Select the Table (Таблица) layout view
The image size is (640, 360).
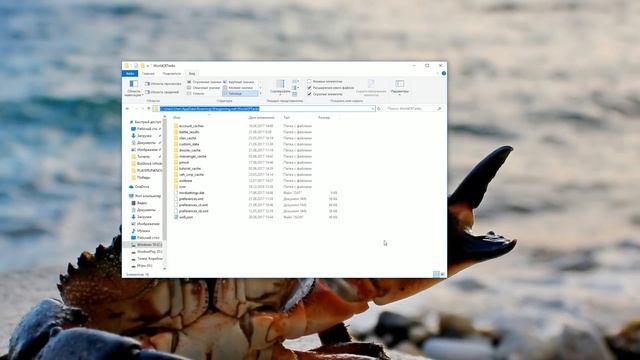[241, 93]
